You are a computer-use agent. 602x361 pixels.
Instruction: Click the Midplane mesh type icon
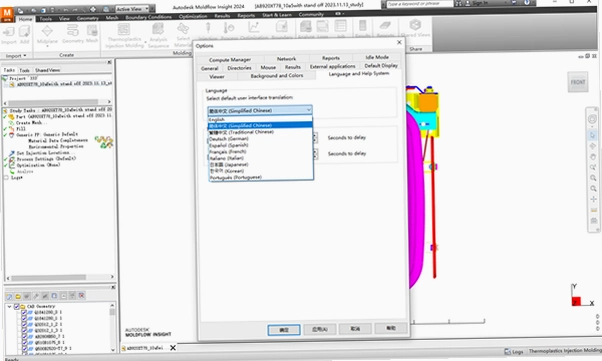(x=47, y=34)
